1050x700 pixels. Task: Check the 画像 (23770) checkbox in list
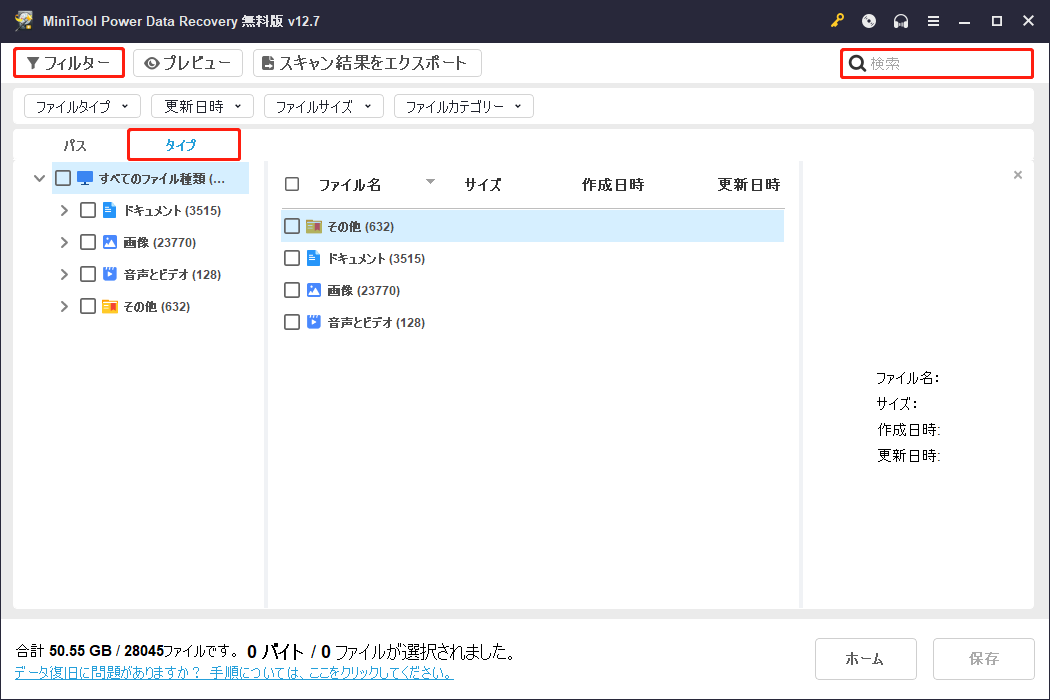(291, 290)
